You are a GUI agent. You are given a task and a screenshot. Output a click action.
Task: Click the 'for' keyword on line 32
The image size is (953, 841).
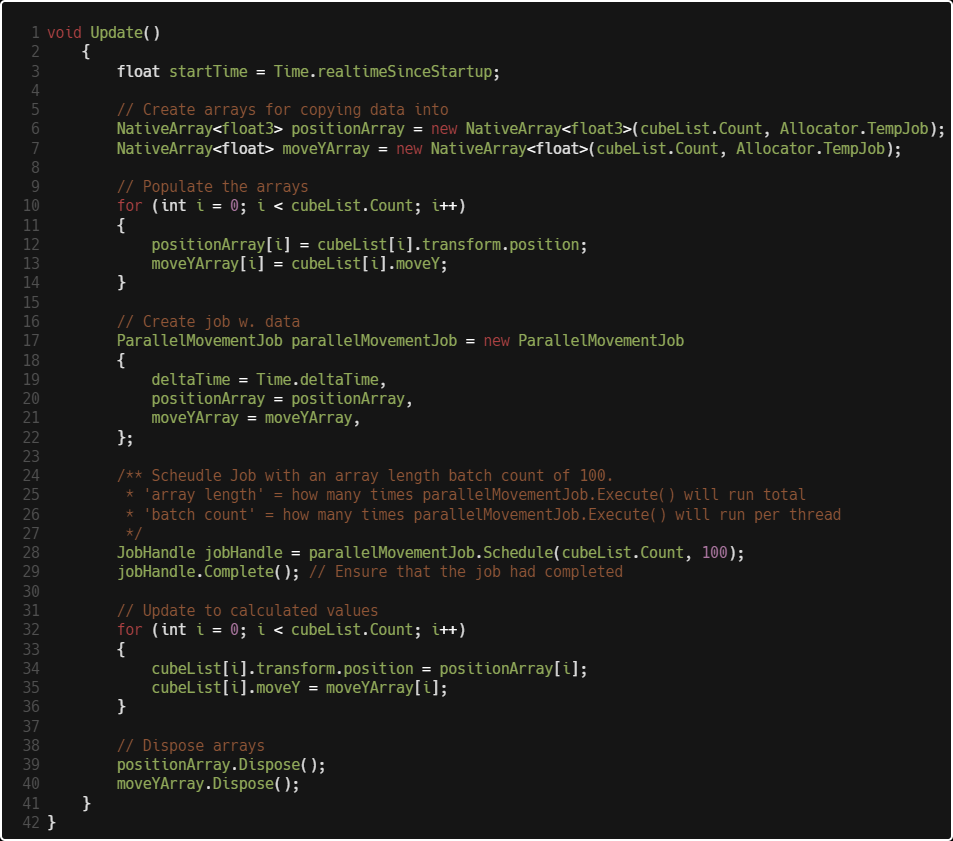[129, 630]
